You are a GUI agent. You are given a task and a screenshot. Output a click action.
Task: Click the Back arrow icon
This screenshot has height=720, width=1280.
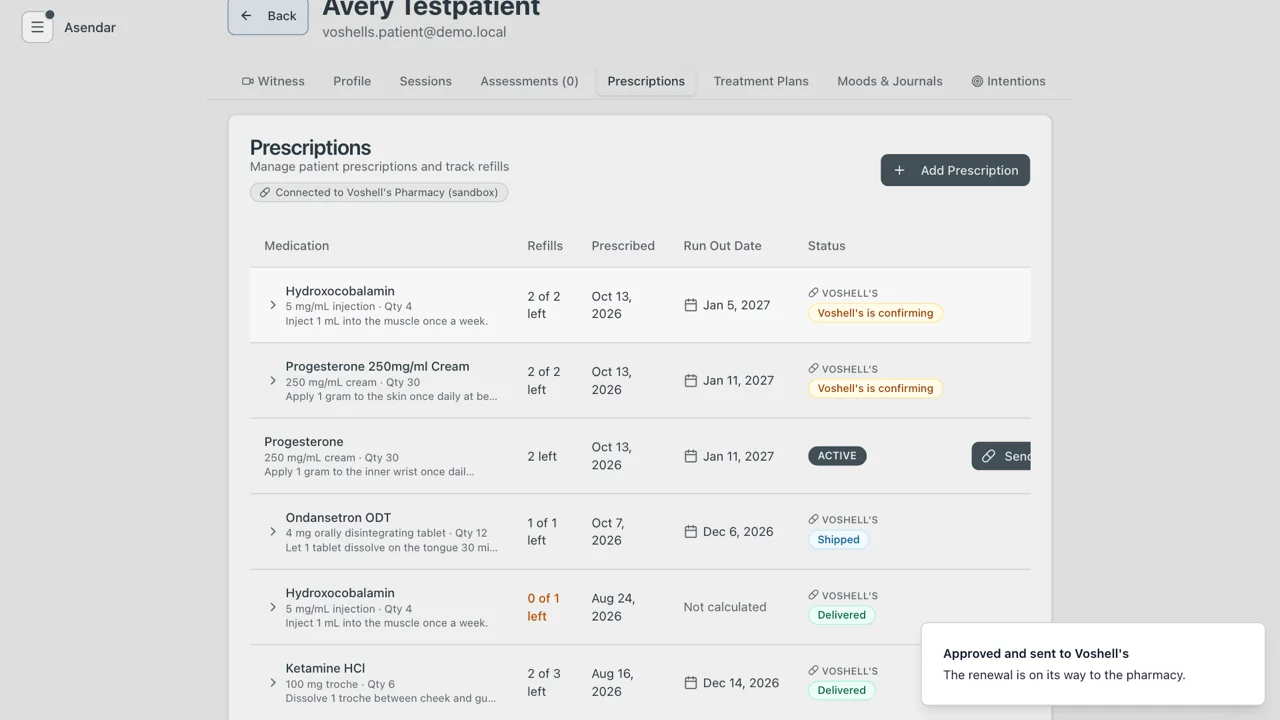click(x=247, y=16)
